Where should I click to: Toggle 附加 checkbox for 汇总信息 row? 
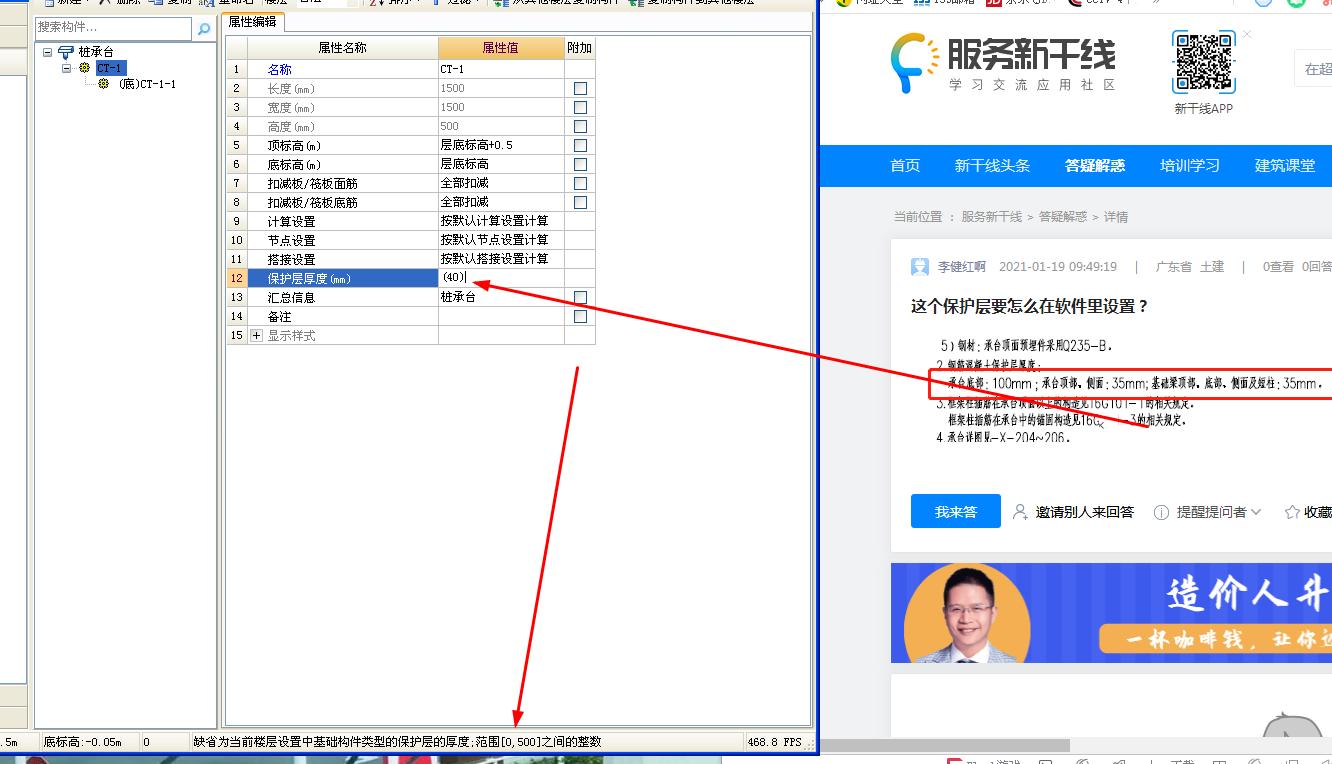pyautogui.click(x=580, y=297)
